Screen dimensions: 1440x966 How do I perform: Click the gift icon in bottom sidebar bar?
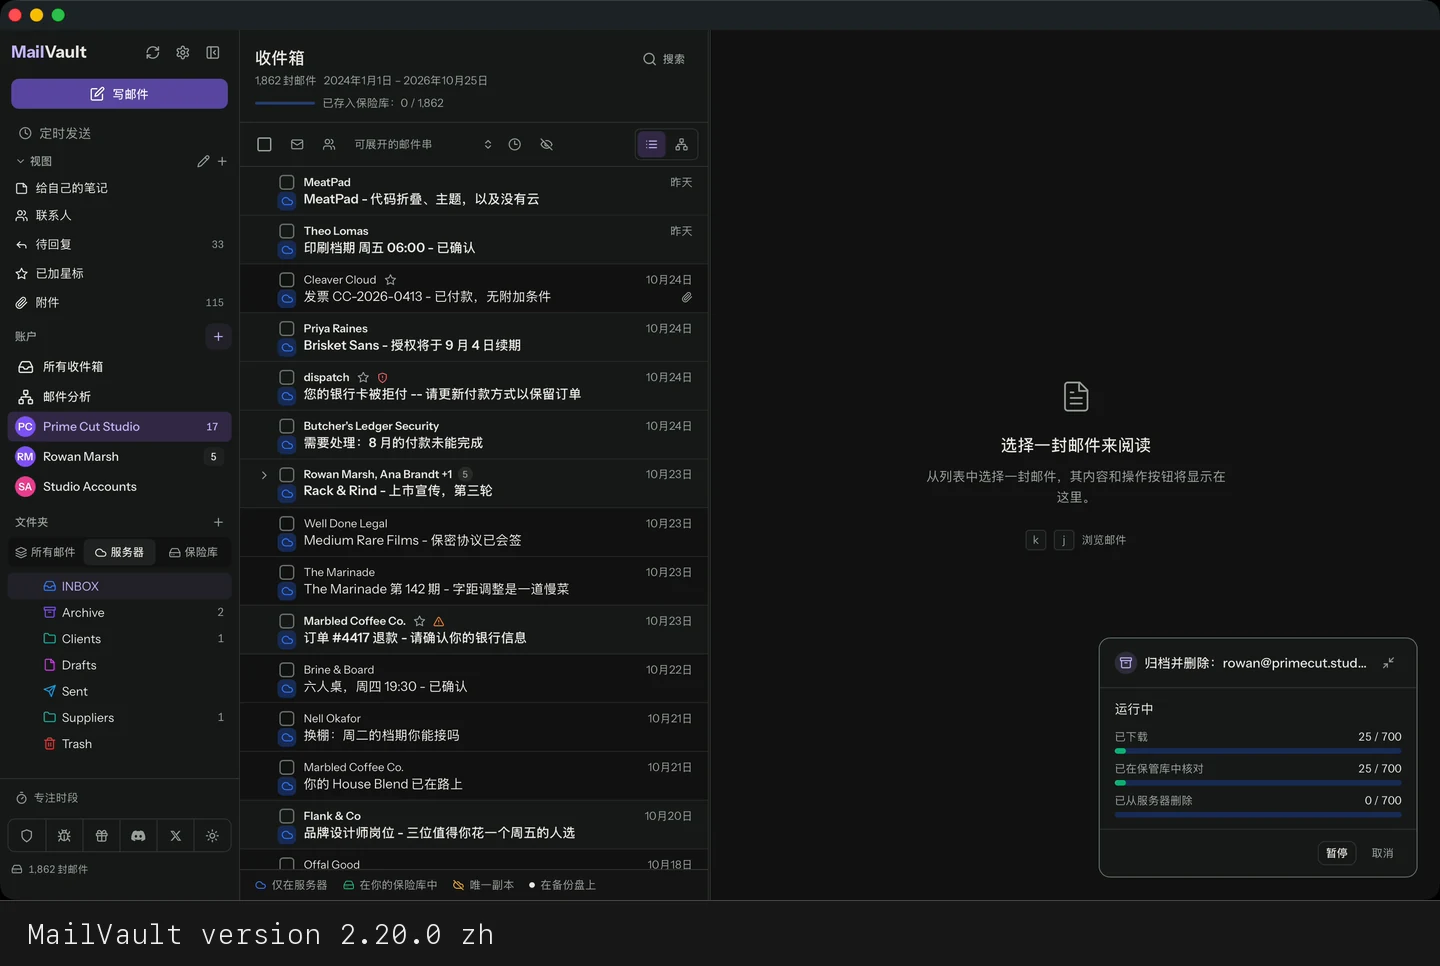101,836
